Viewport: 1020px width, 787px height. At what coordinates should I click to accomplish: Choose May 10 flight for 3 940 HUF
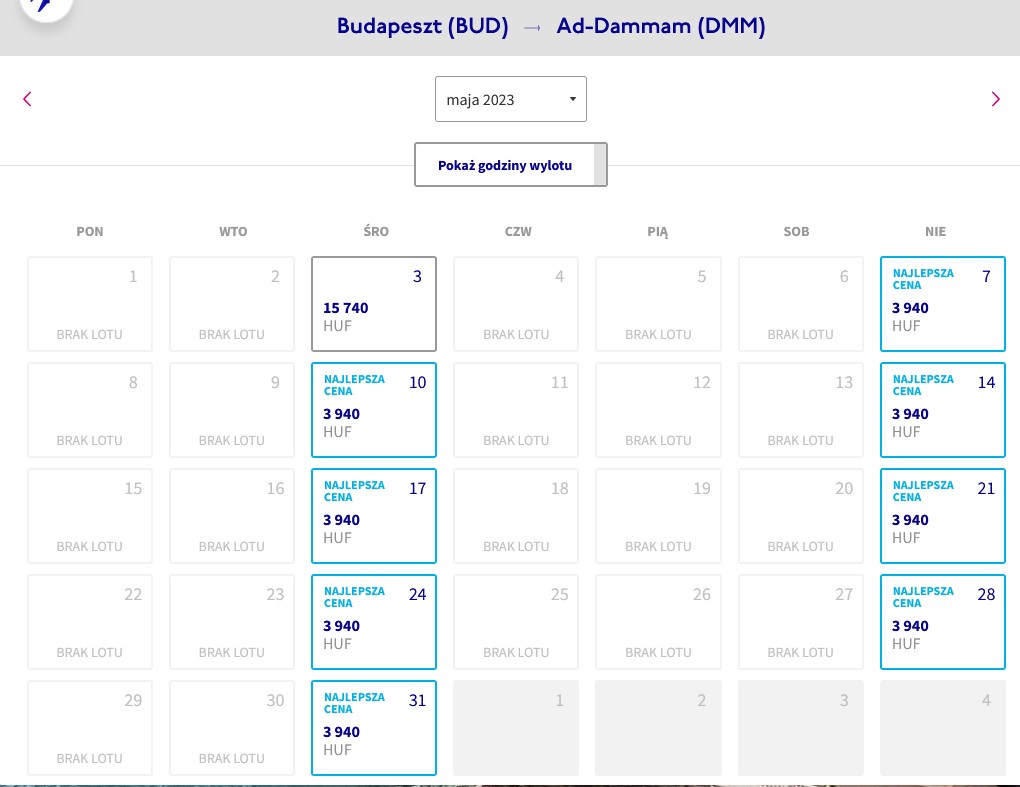point(374,410)
